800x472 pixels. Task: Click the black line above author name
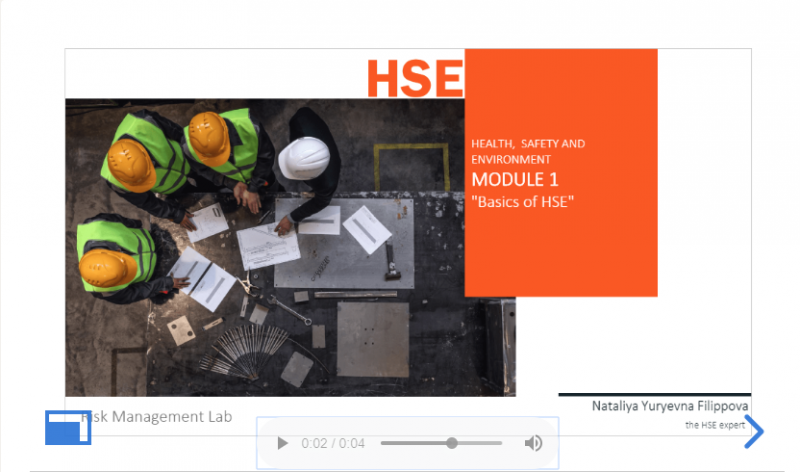pyautogui.click(x=654, y=394)
